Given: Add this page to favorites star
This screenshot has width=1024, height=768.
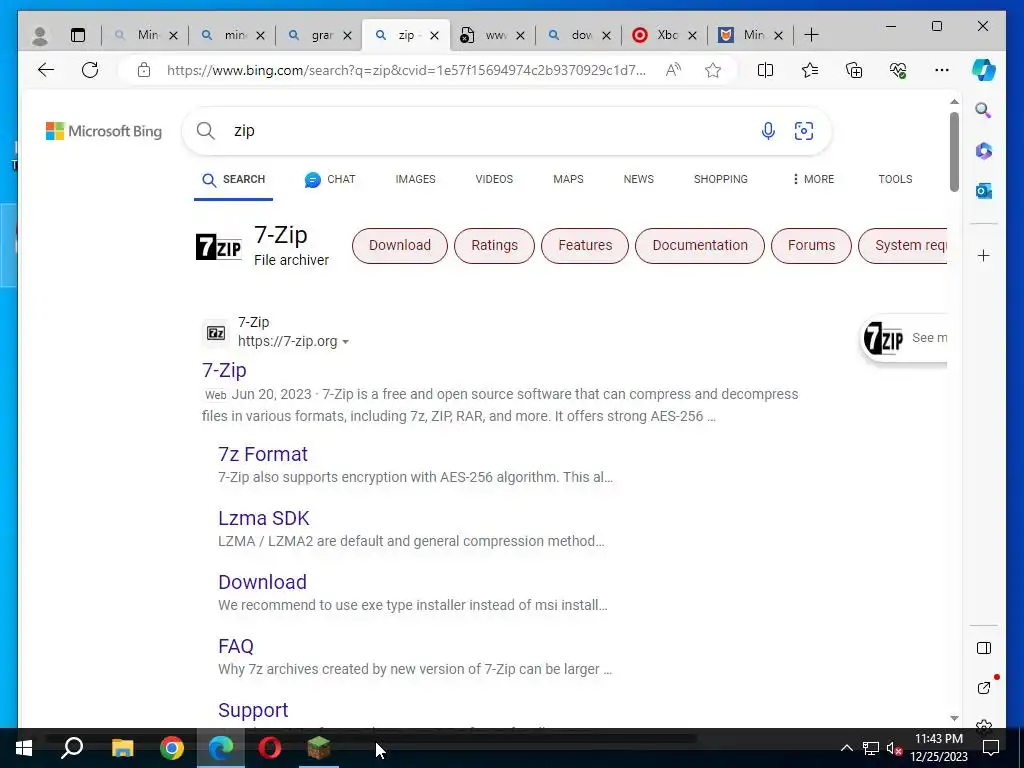Looking at the screenshot, I should 713,70.
